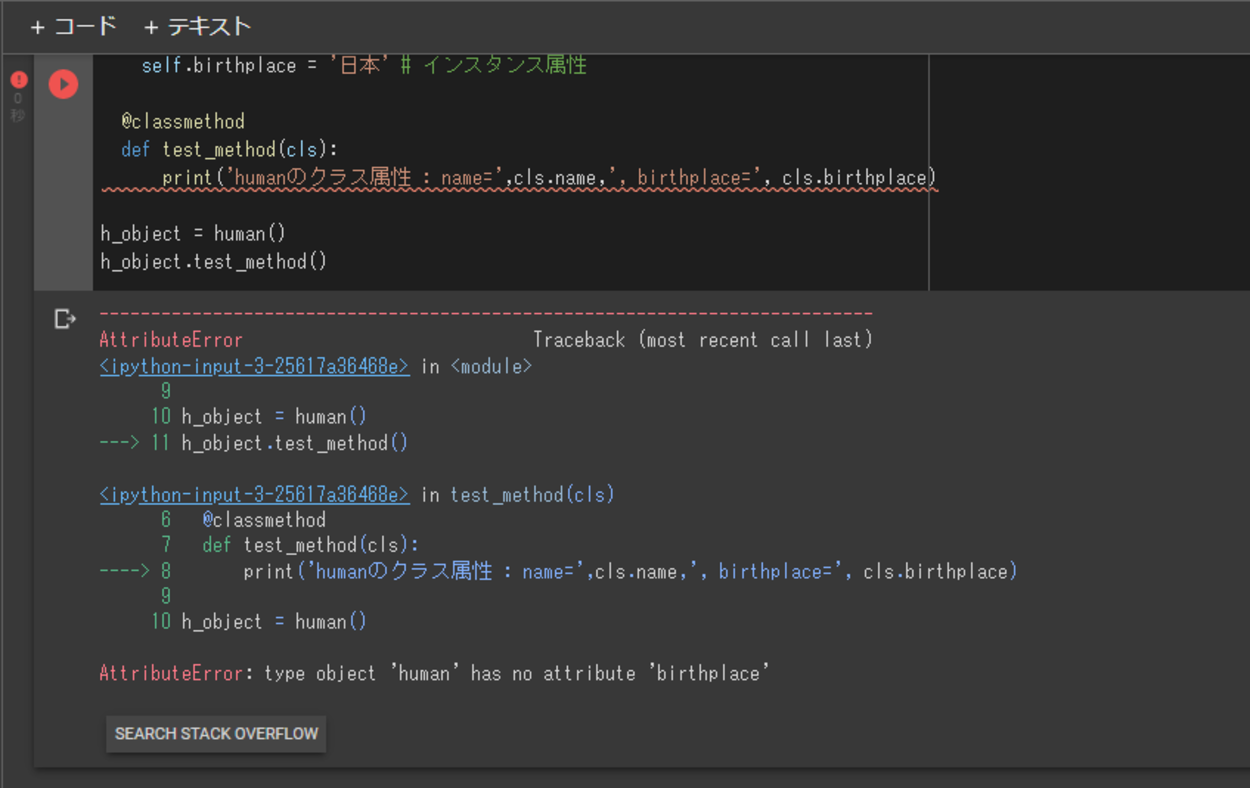Click the output toggle arrow icon
1250x788 pixels.
coord(65,319)
